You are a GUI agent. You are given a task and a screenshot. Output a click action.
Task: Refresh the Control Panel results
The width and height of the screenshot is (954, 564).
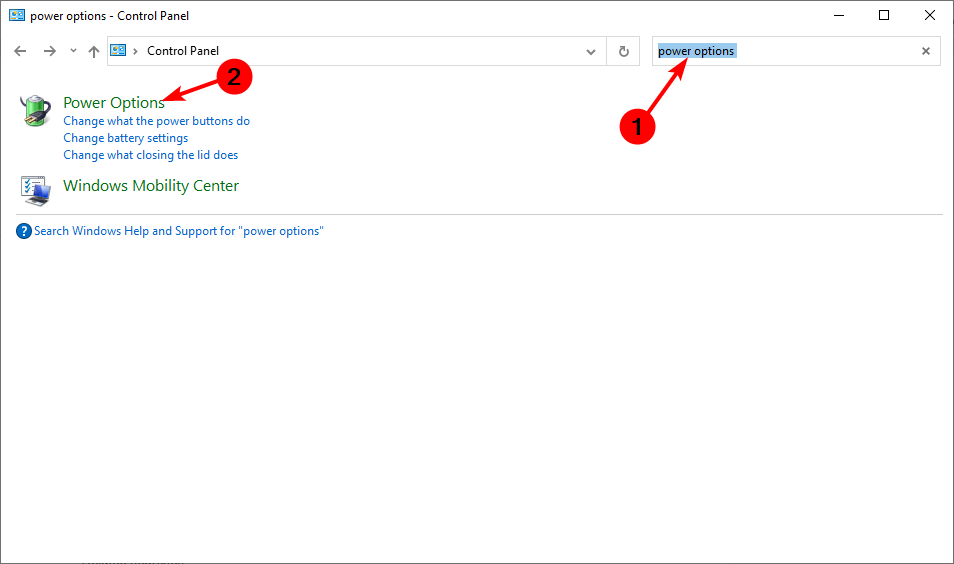pos(624,52)
